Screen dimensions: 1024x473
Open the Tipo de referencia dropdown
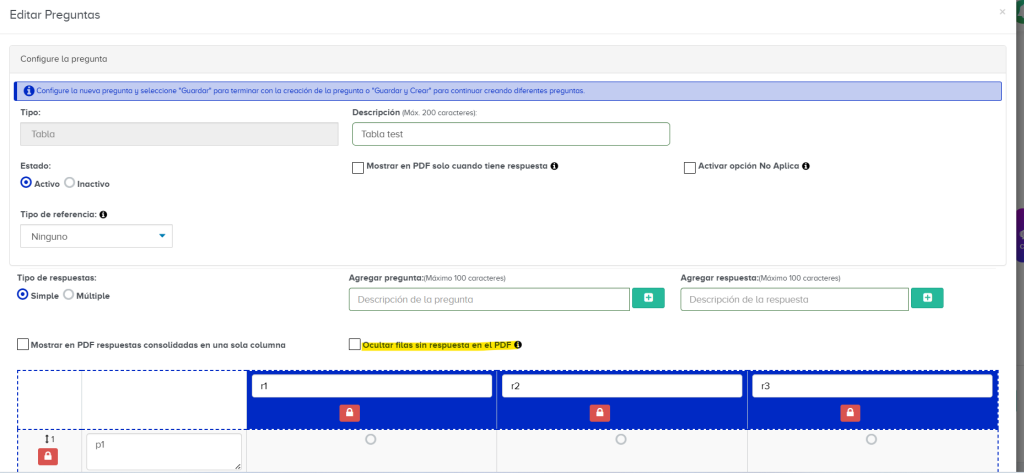tap(97, 236)
